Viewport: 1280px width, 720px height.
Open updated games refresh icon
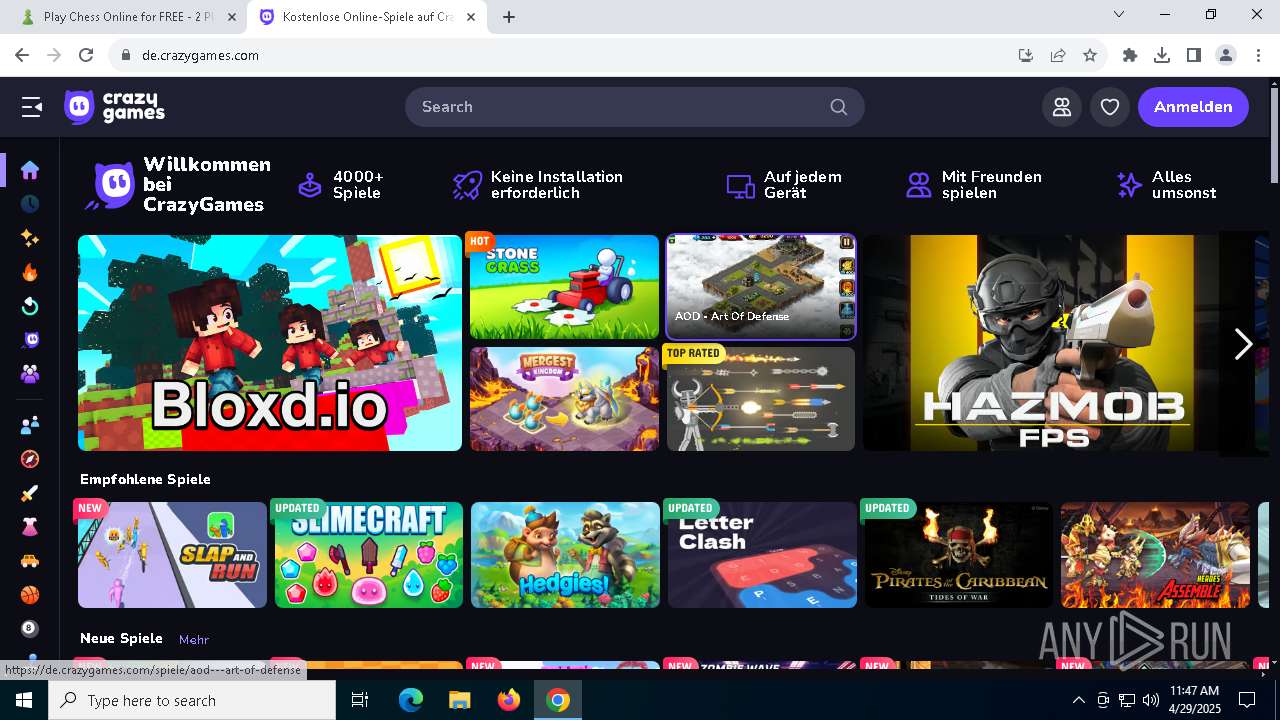tap(30, 306)
